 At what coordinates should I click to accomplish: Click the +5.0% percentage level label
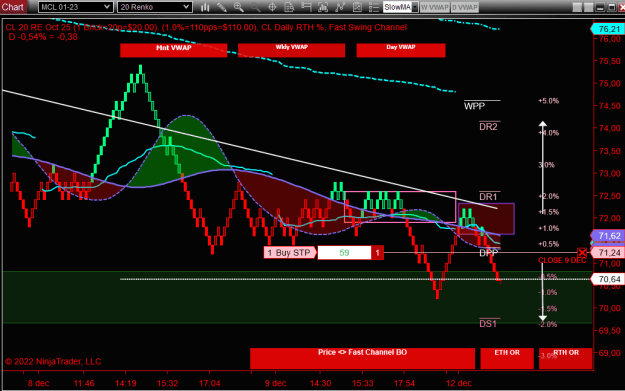(548, 101)
